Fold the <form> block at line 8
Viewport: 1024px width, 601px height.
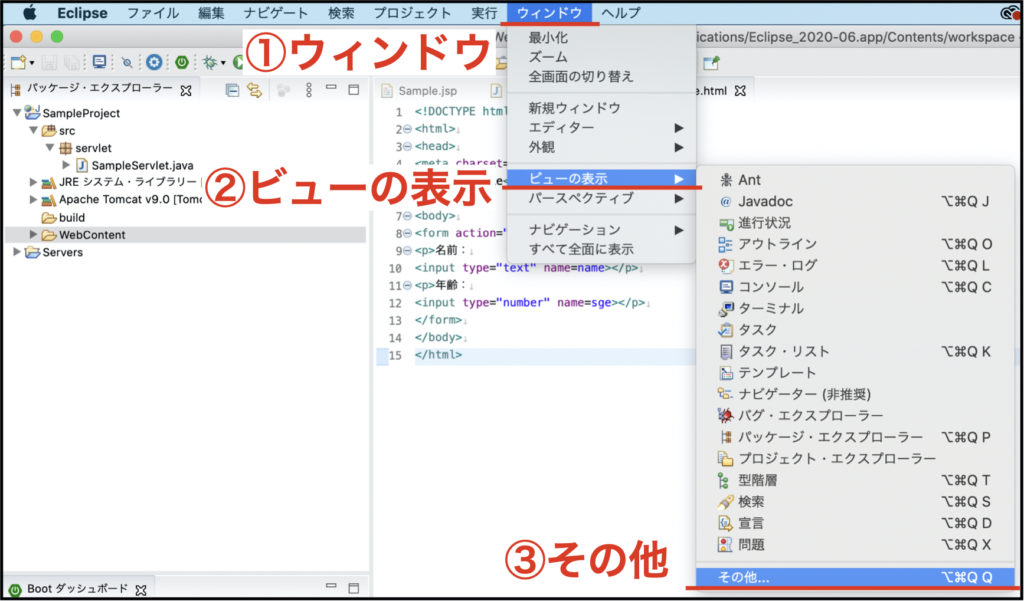pyautogui.click(x=408, y=233)
